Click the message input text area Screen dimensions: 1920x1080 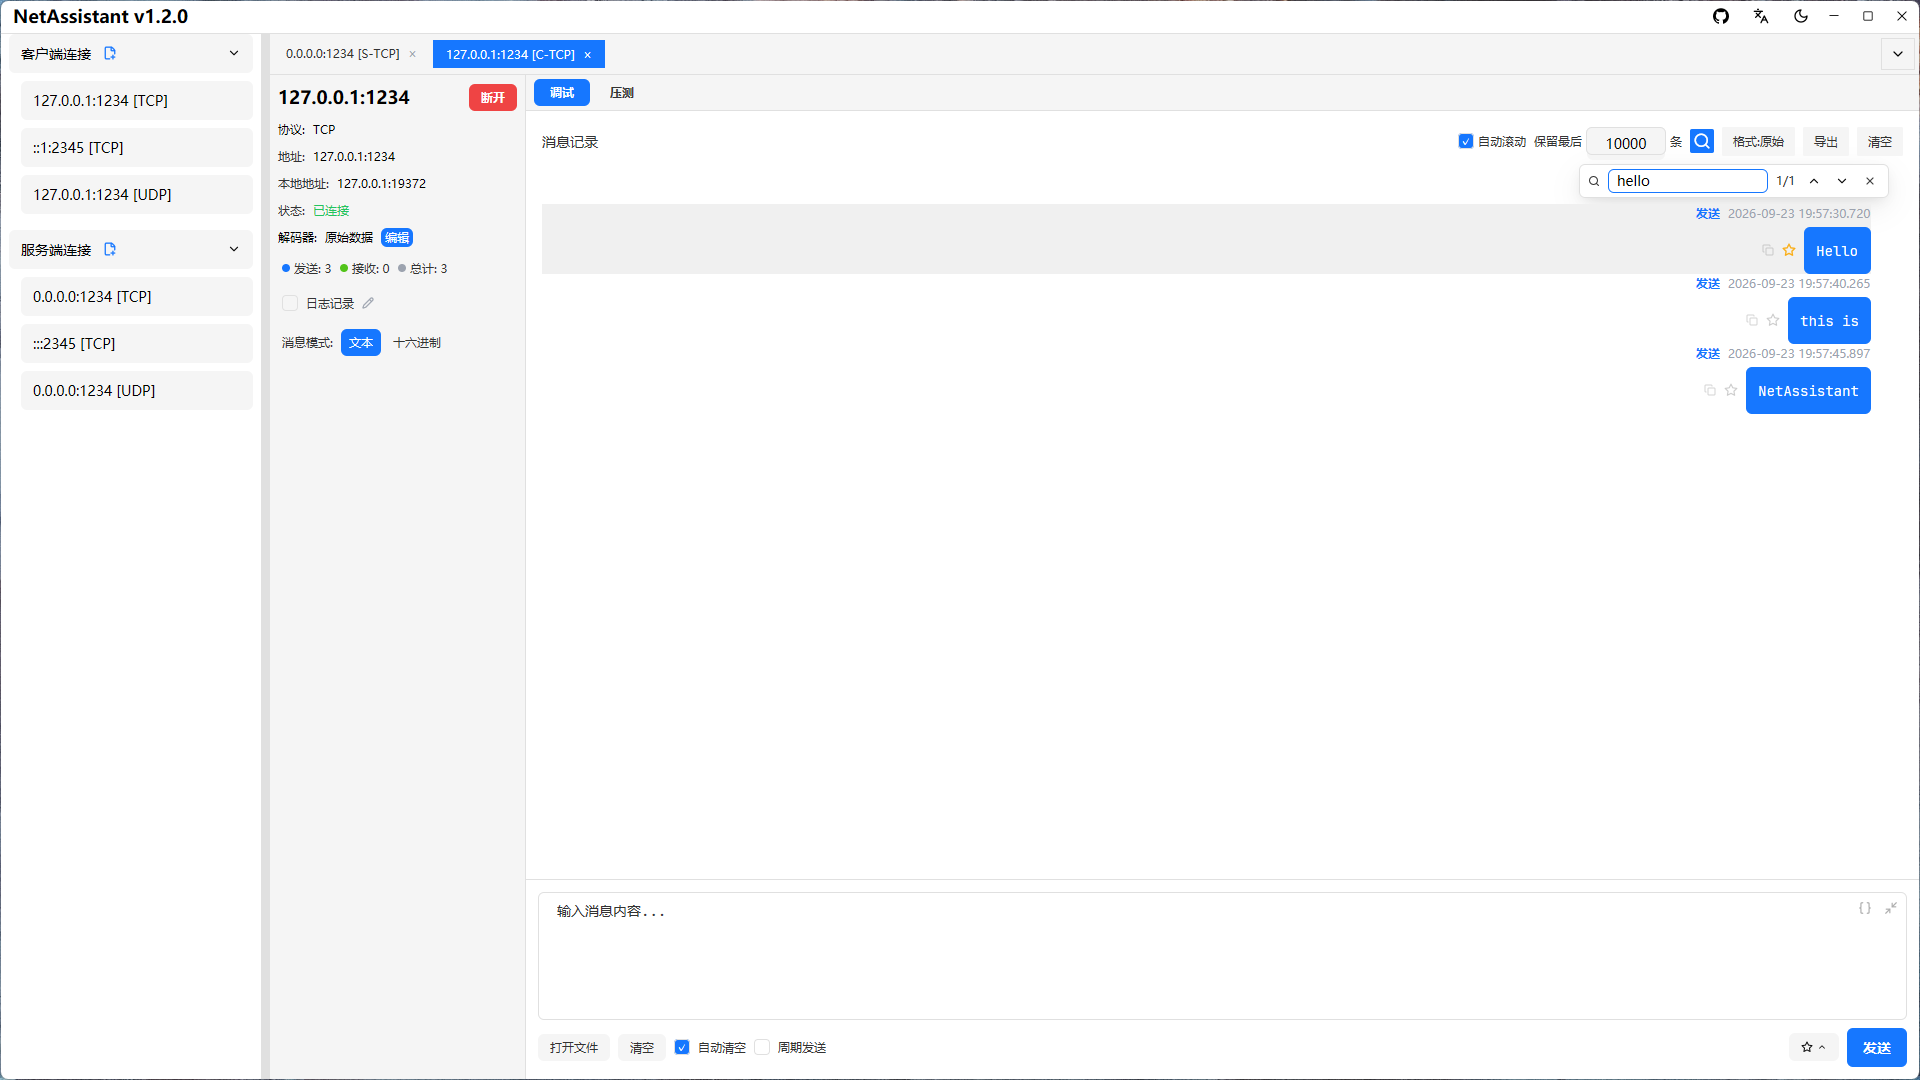pos(1222,955)
